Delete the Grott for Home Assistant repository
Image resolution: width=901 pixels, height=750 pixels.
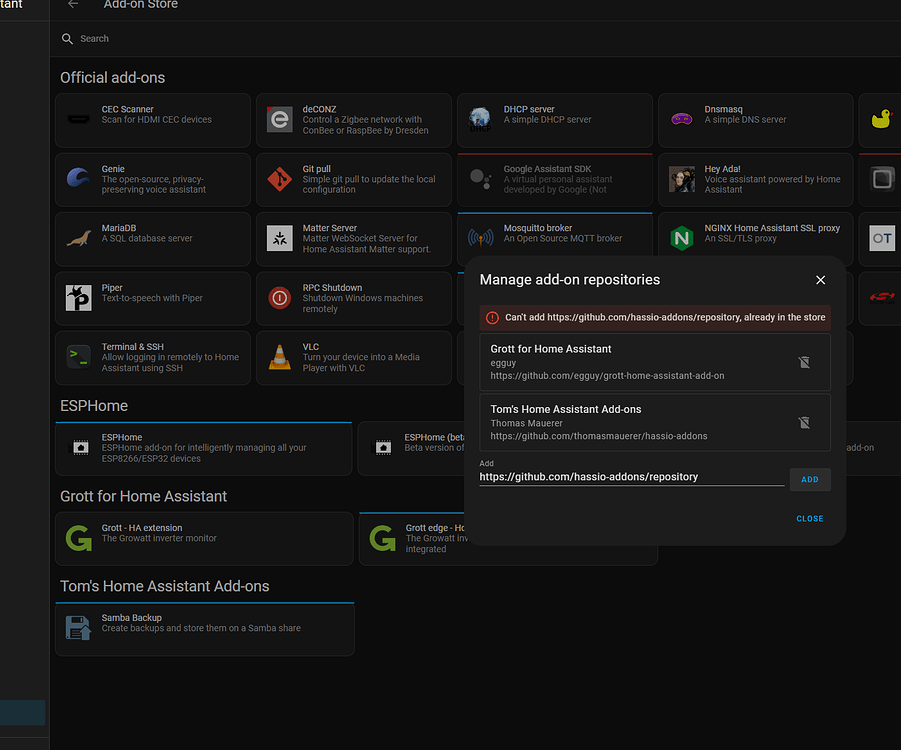[x=804, y=363]
